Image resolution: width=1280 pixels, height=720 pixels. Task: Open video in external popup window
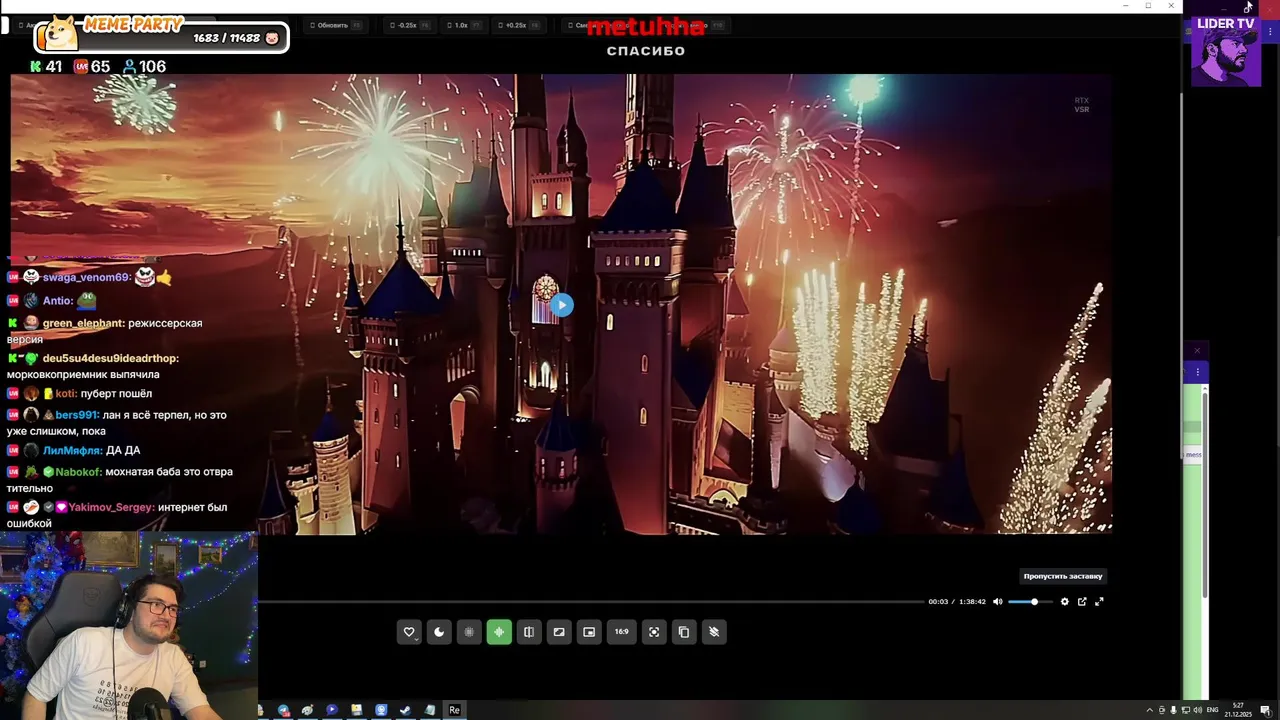[x=1082, y=602]
